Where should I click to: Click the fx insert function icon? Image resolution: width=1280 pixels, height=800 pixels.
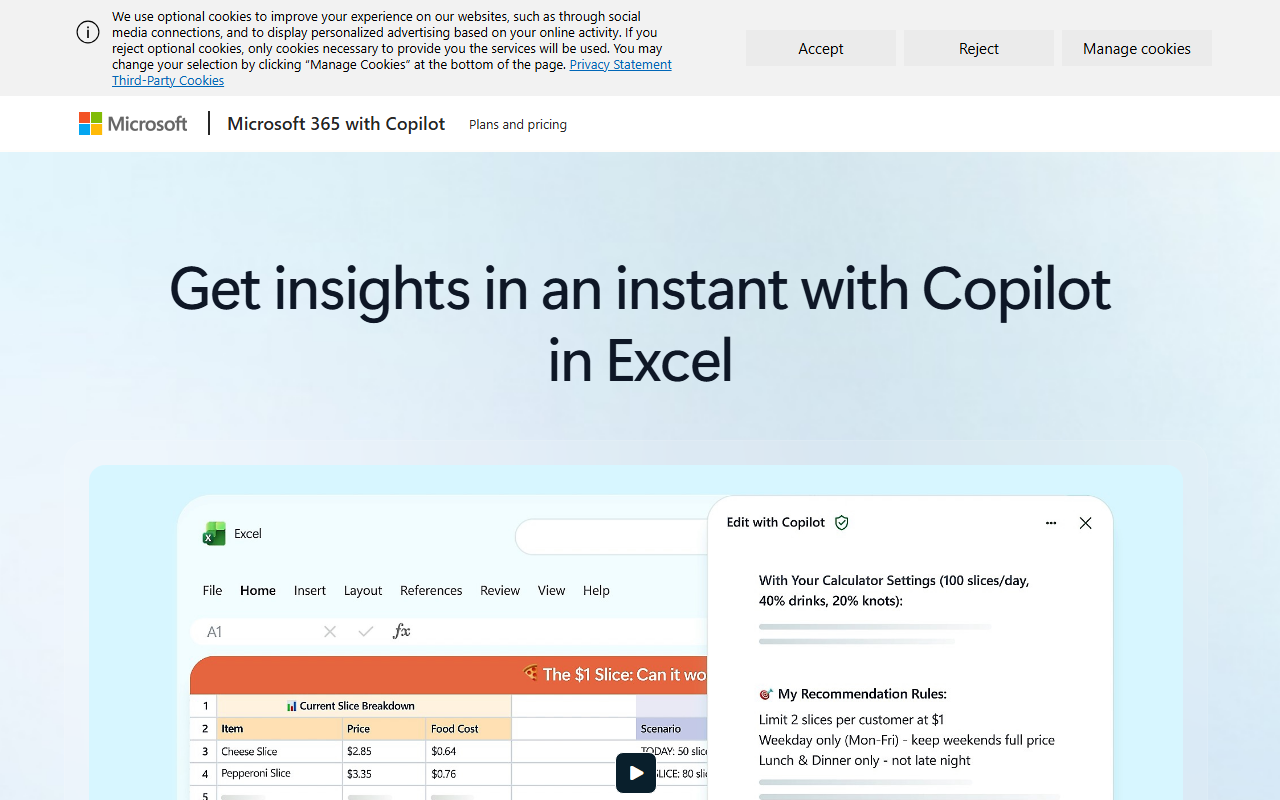401,631
